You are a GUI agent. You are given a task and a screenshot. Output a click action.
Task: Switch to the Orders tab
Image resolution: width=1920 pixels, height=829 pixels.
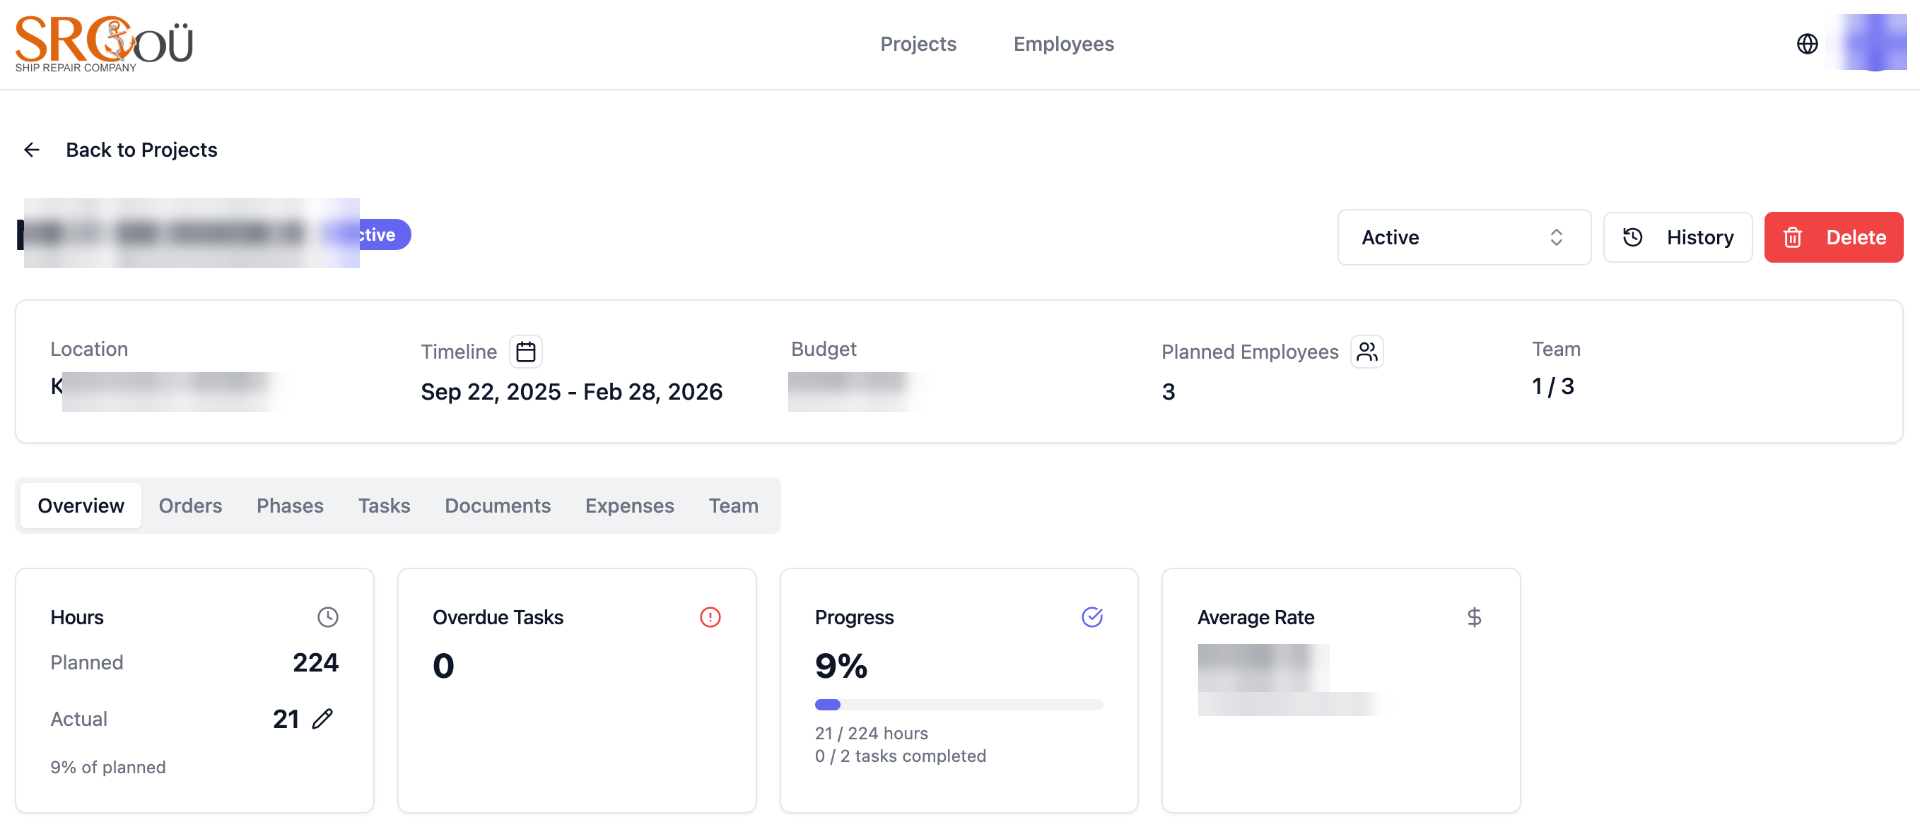190,506
